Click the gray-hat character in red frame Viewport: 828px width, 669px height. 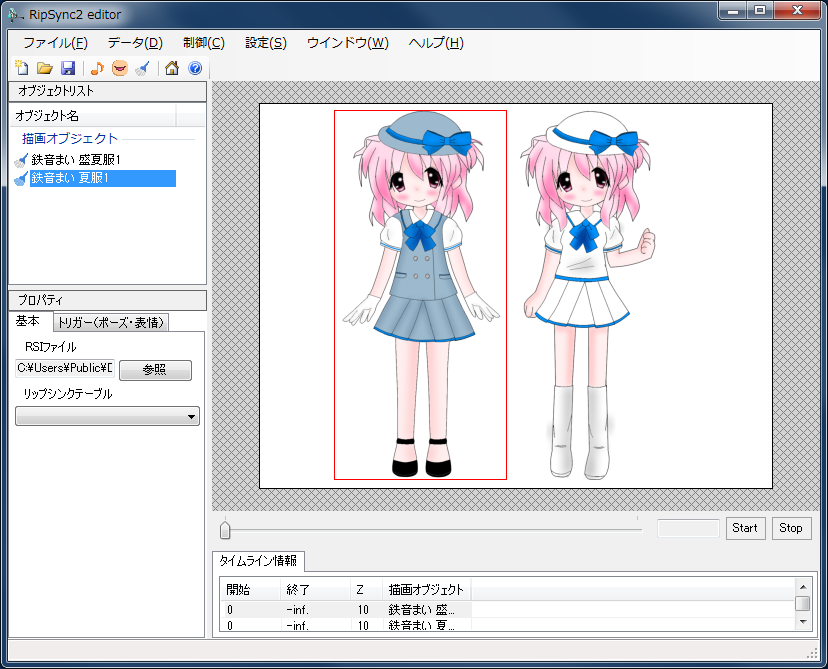pyautogui.click(x=420, y=295)
